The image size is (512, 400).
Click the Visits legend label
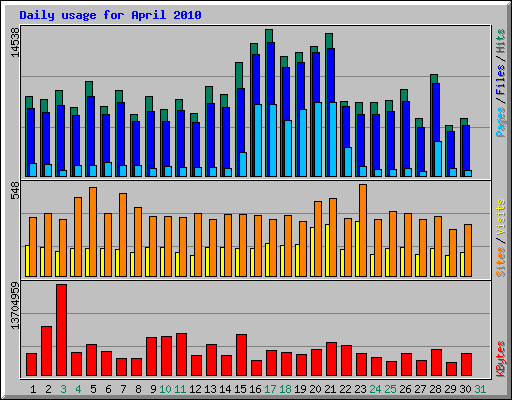[x=501, y=218]
